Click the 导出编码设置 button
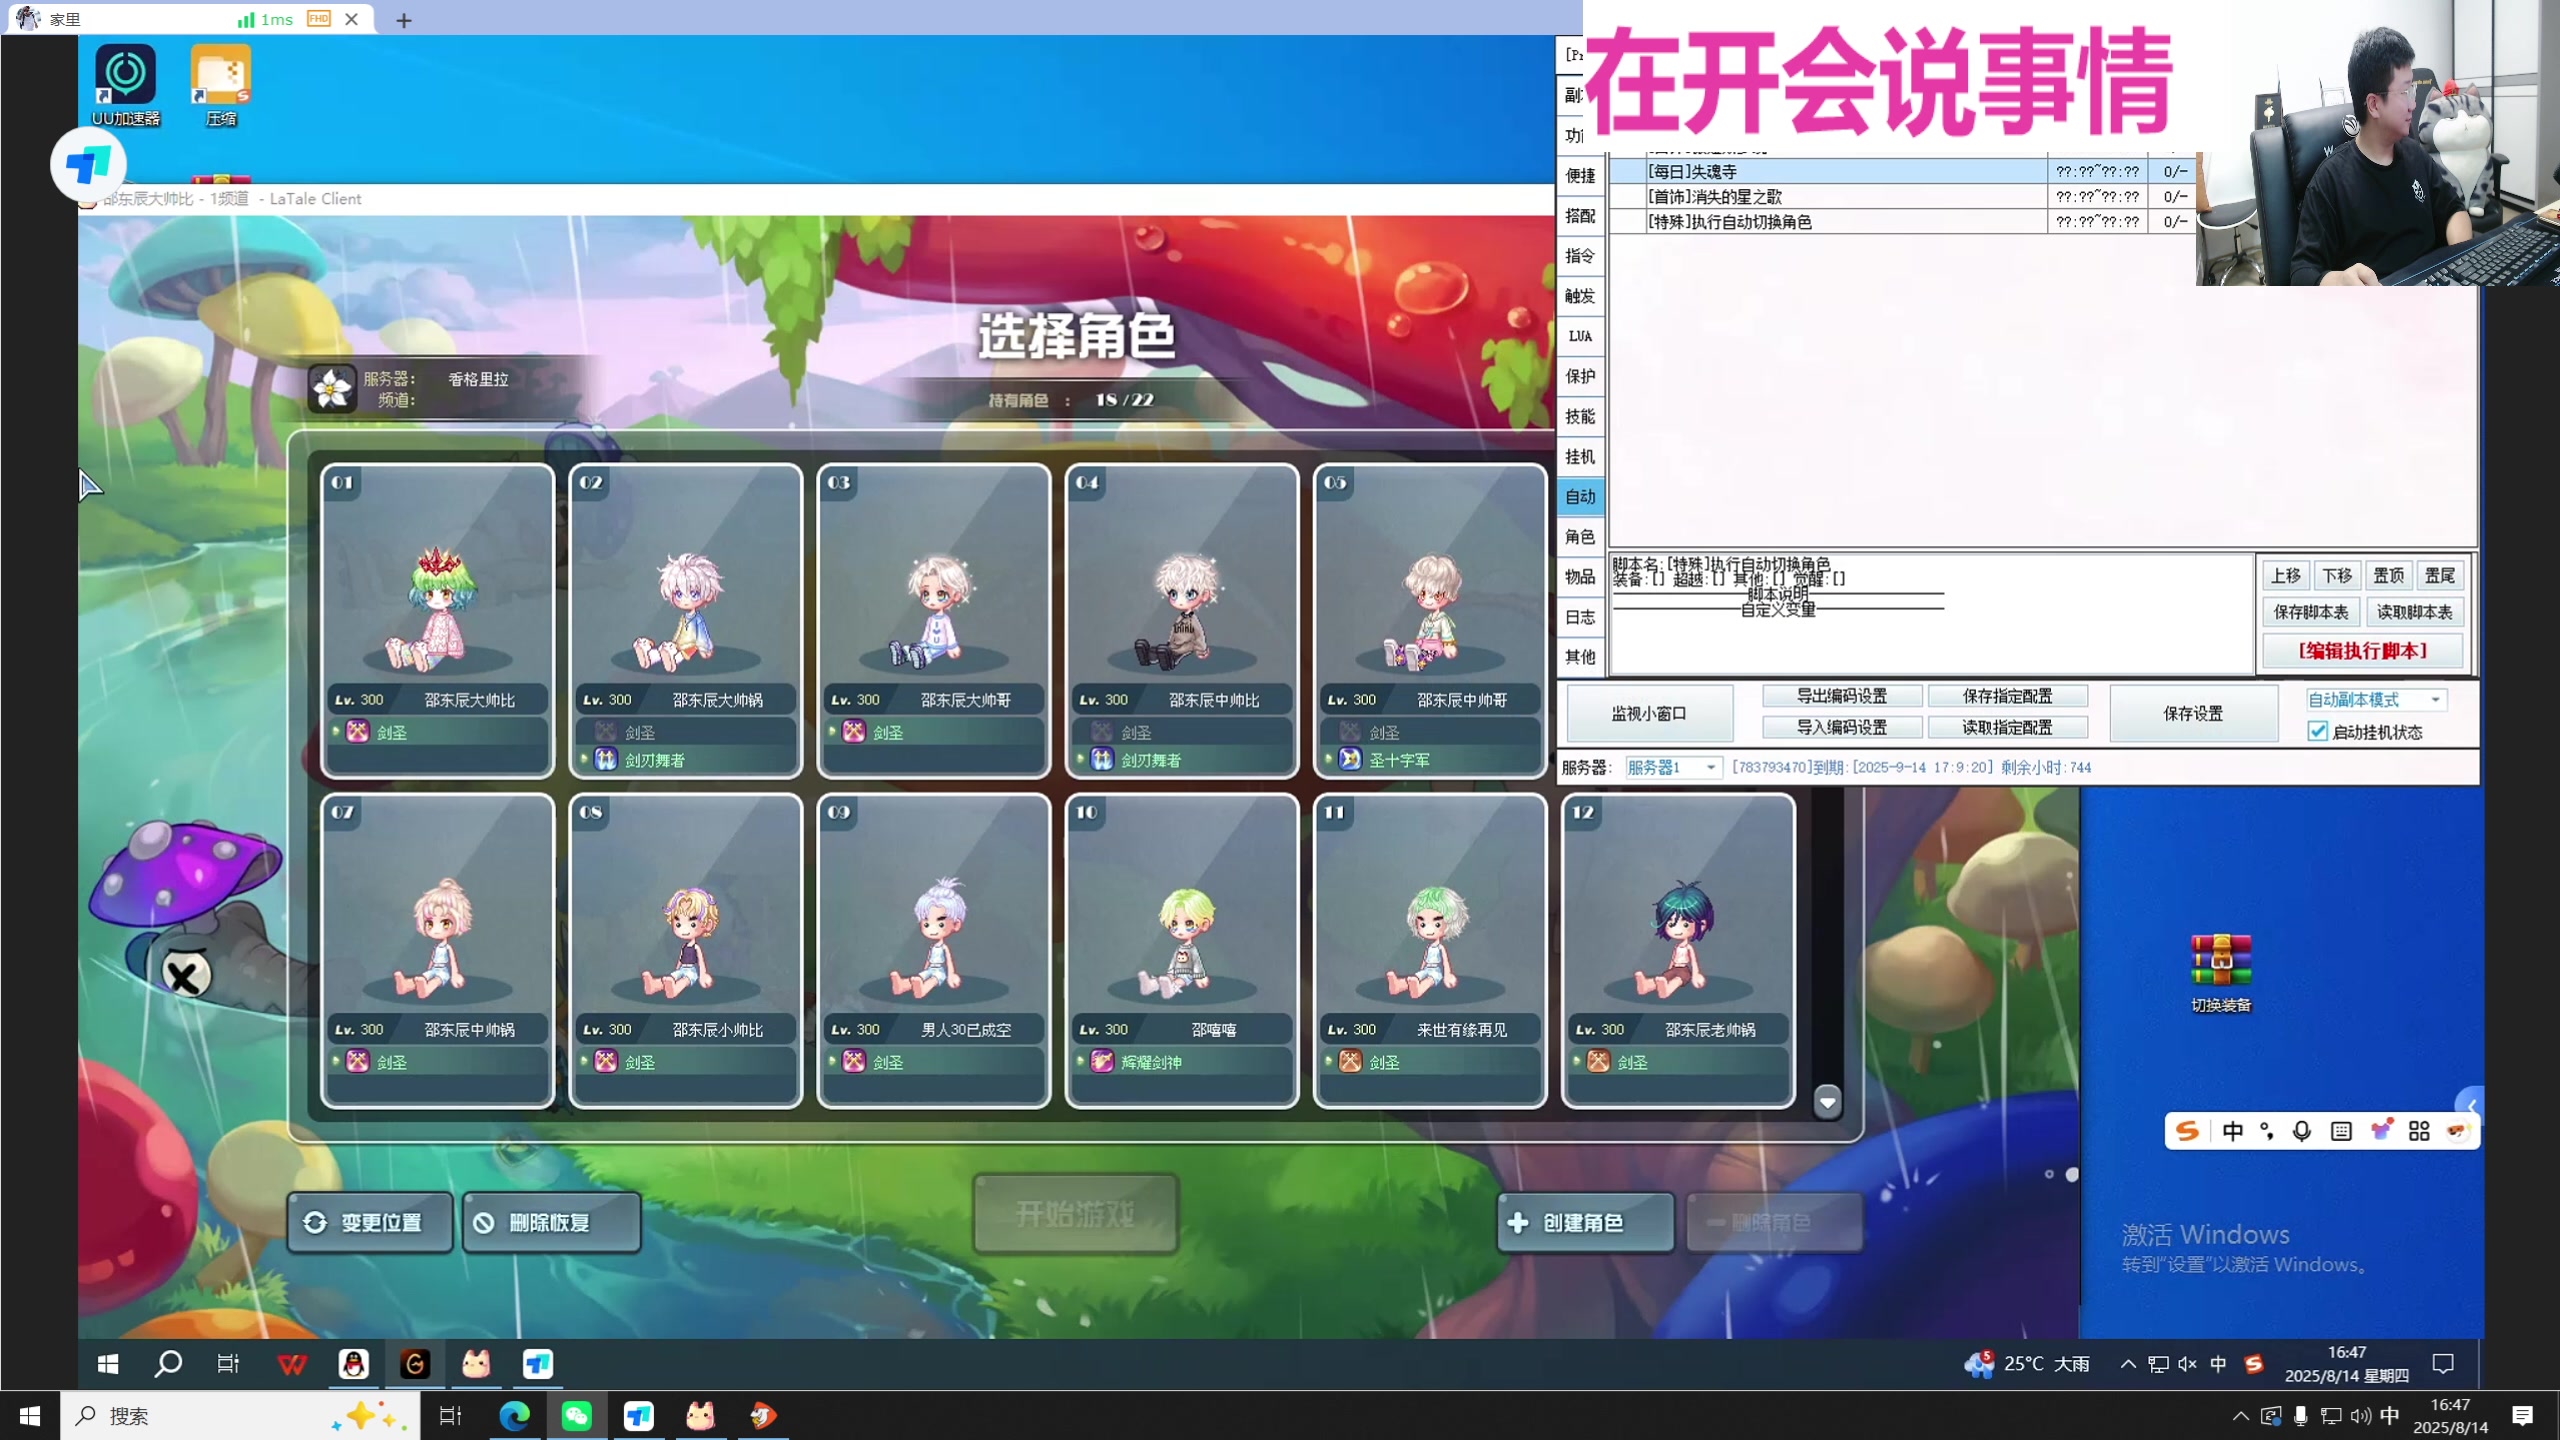 coord(1841,696)
